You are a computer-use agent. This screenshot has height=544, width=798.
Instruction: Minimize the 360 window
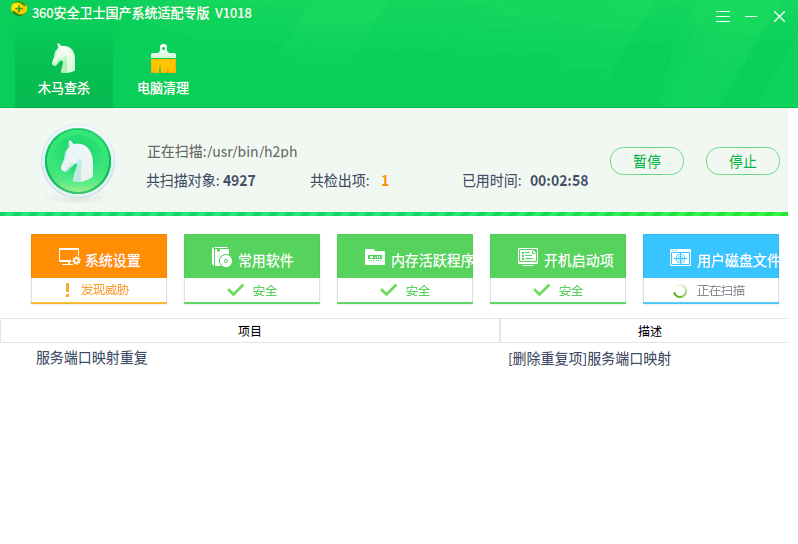(751, 17)
